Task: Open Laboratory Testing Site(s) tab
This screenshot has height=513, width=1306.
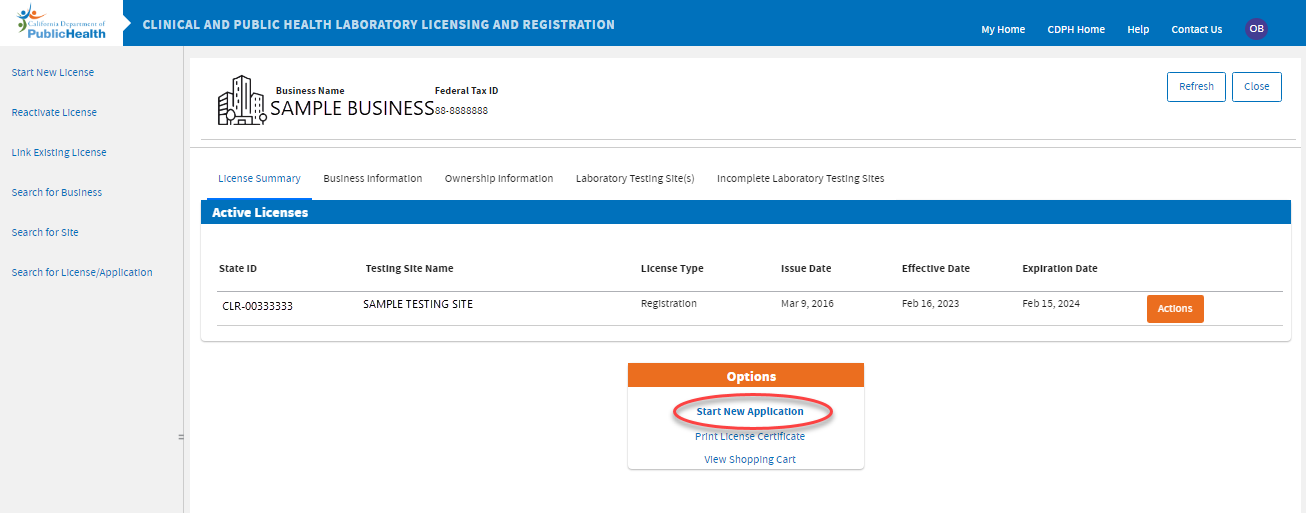Action: pyautogui.click(x=635, y=178)
